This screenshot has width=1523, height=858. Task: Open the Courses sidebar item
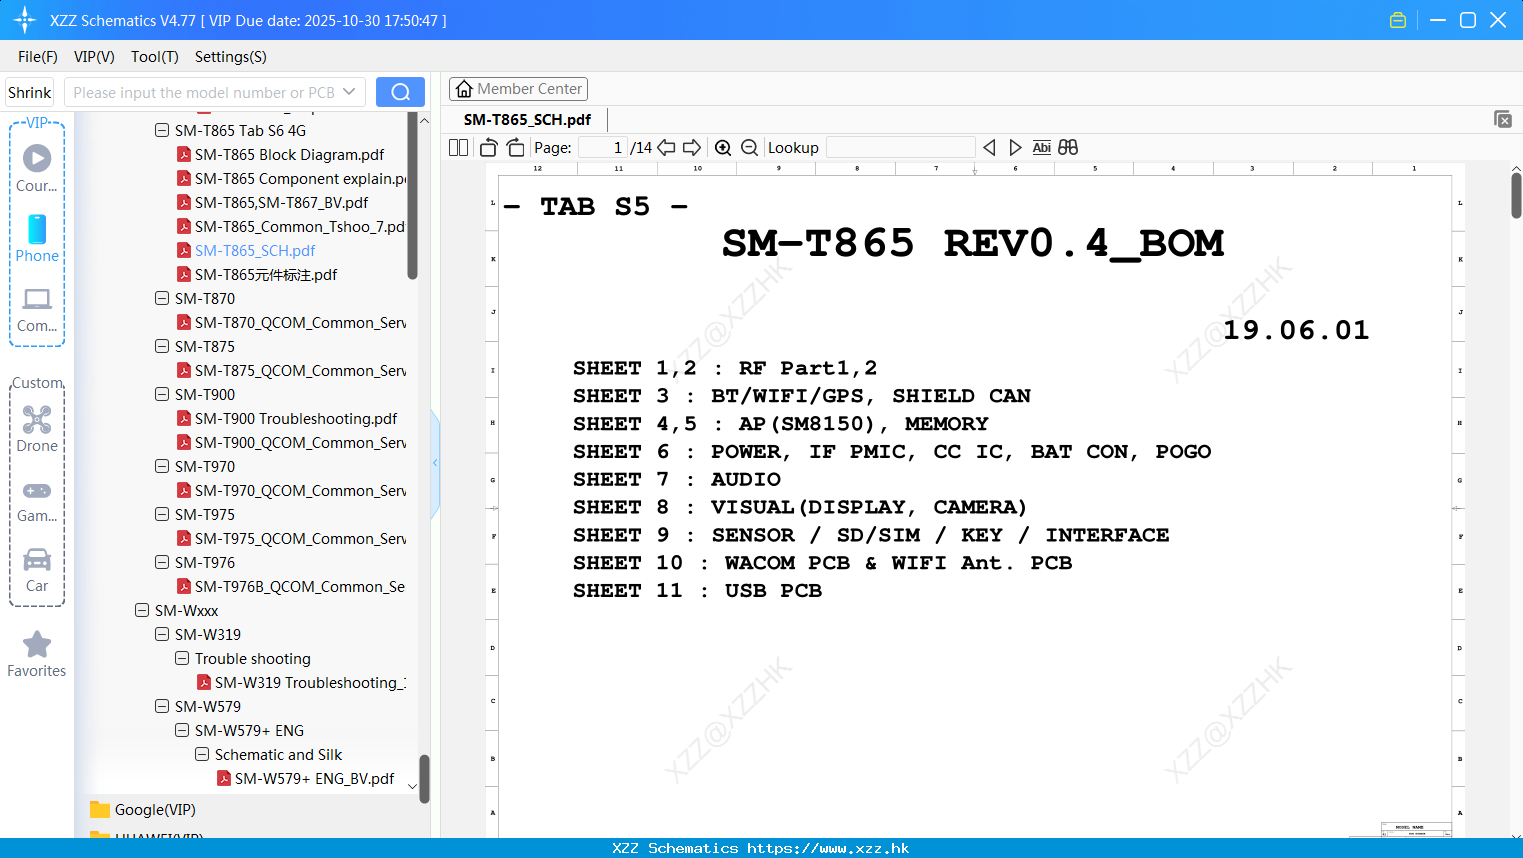[37, 169]
